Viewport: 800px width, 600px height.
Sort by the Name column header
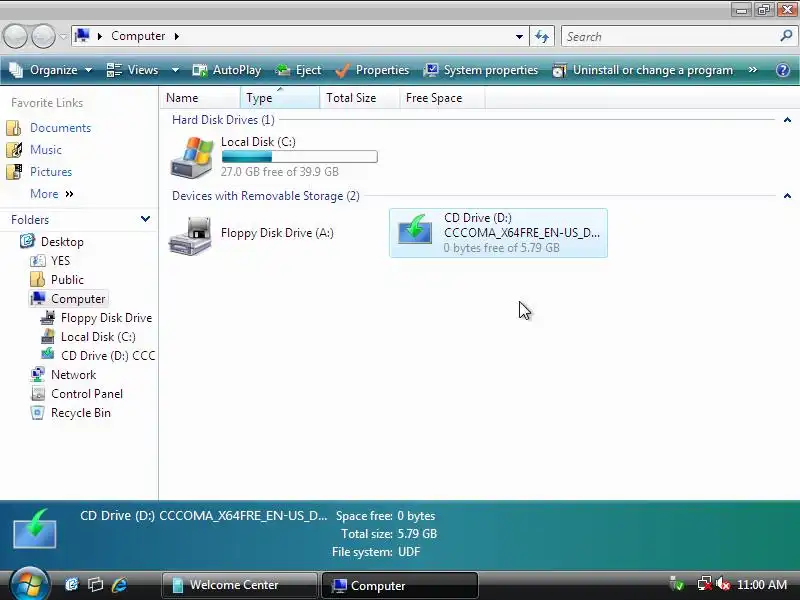tap(200, 97)
